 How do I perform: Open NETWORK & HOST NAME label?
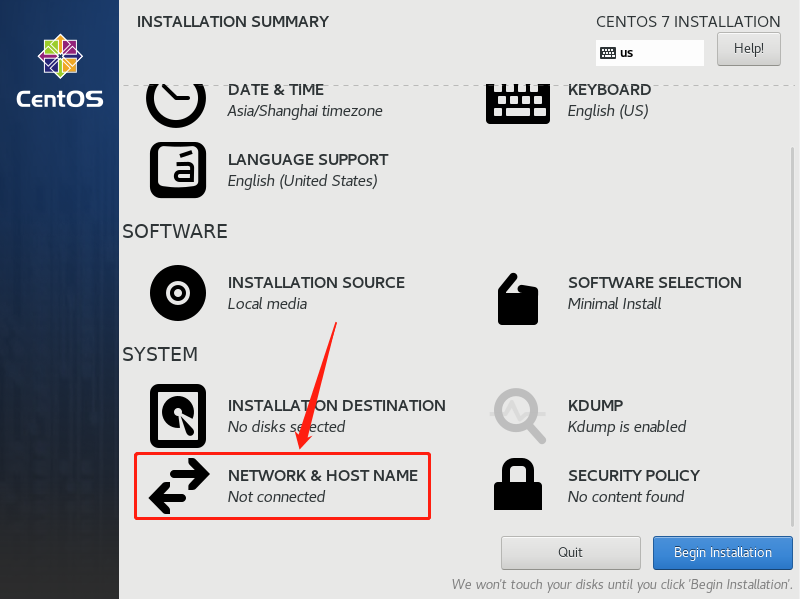coord(322,476)
